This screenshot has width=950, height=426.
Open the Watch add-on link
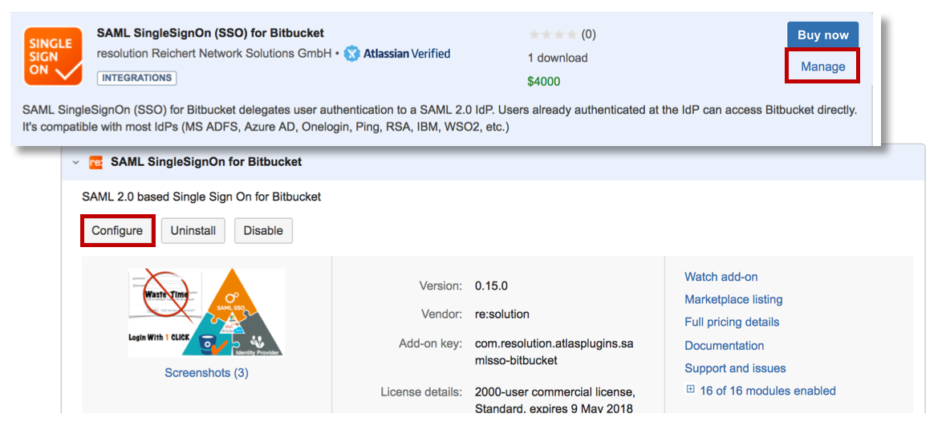[721, 277]
